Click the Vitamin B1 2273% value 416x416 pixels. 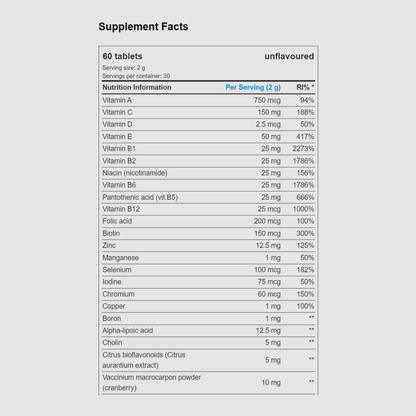(x=303, y=149)
